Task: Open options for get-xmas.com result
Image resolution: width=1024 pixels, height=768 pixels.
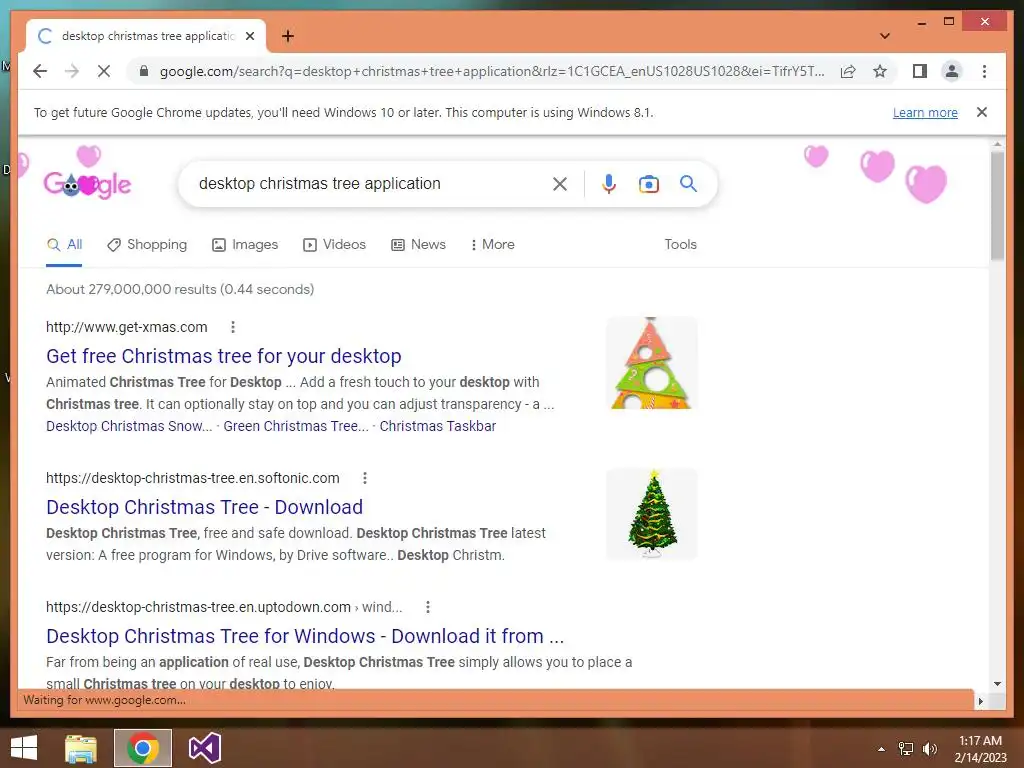Action: (x=232, y=327)
